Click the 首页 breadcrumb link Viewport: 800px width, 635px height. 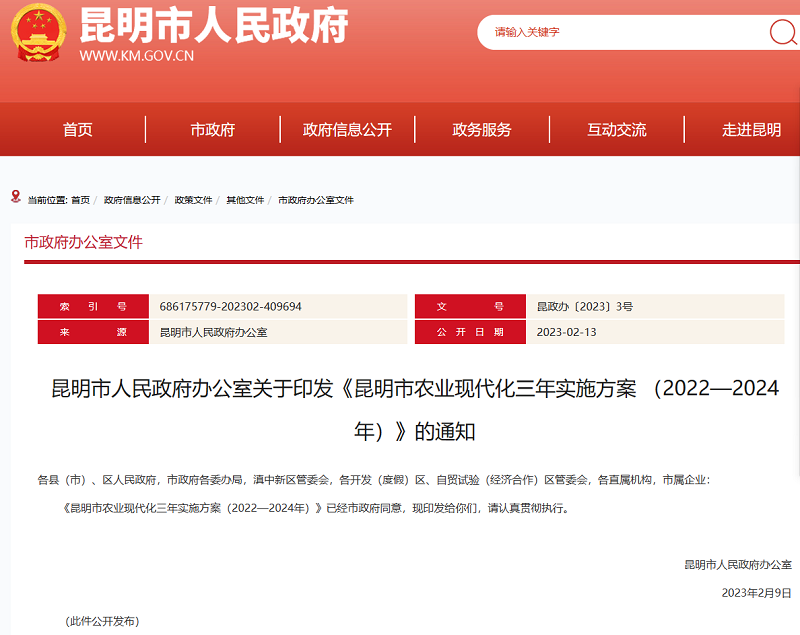point(80,200)
